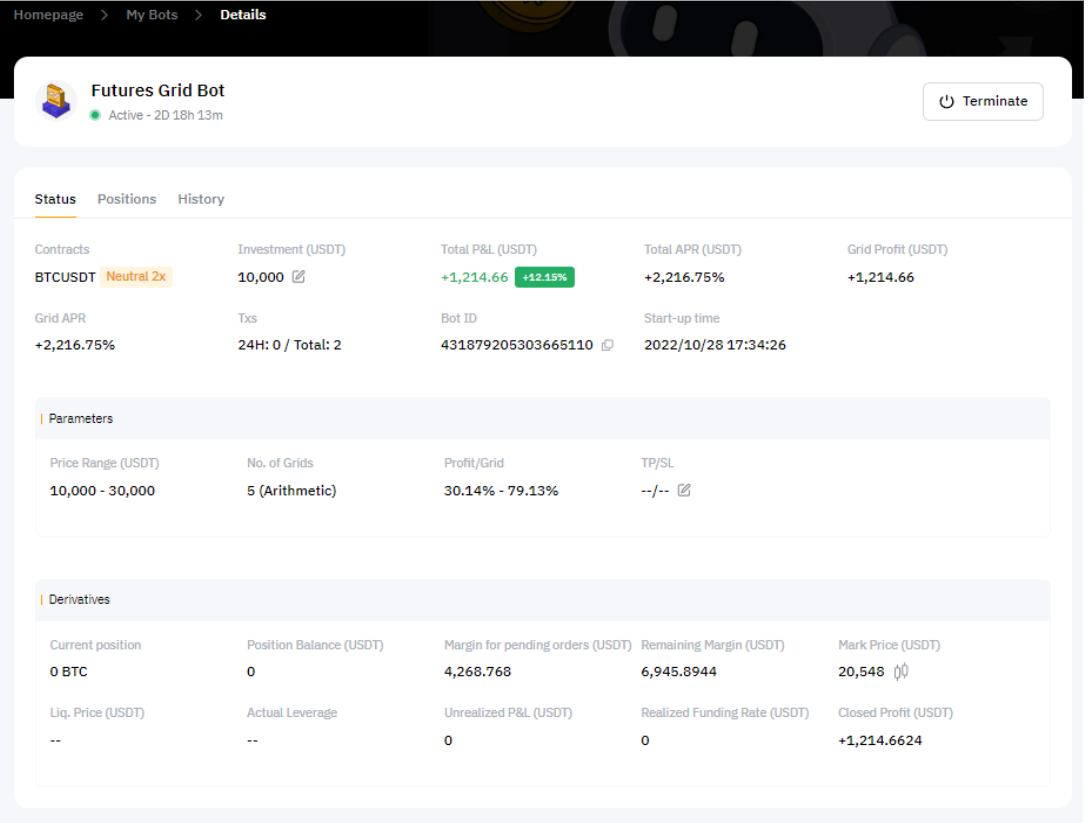Screen dimensions: 1092x823
Task: Edit TP/SL settings pencil icon
Action: 684,490
